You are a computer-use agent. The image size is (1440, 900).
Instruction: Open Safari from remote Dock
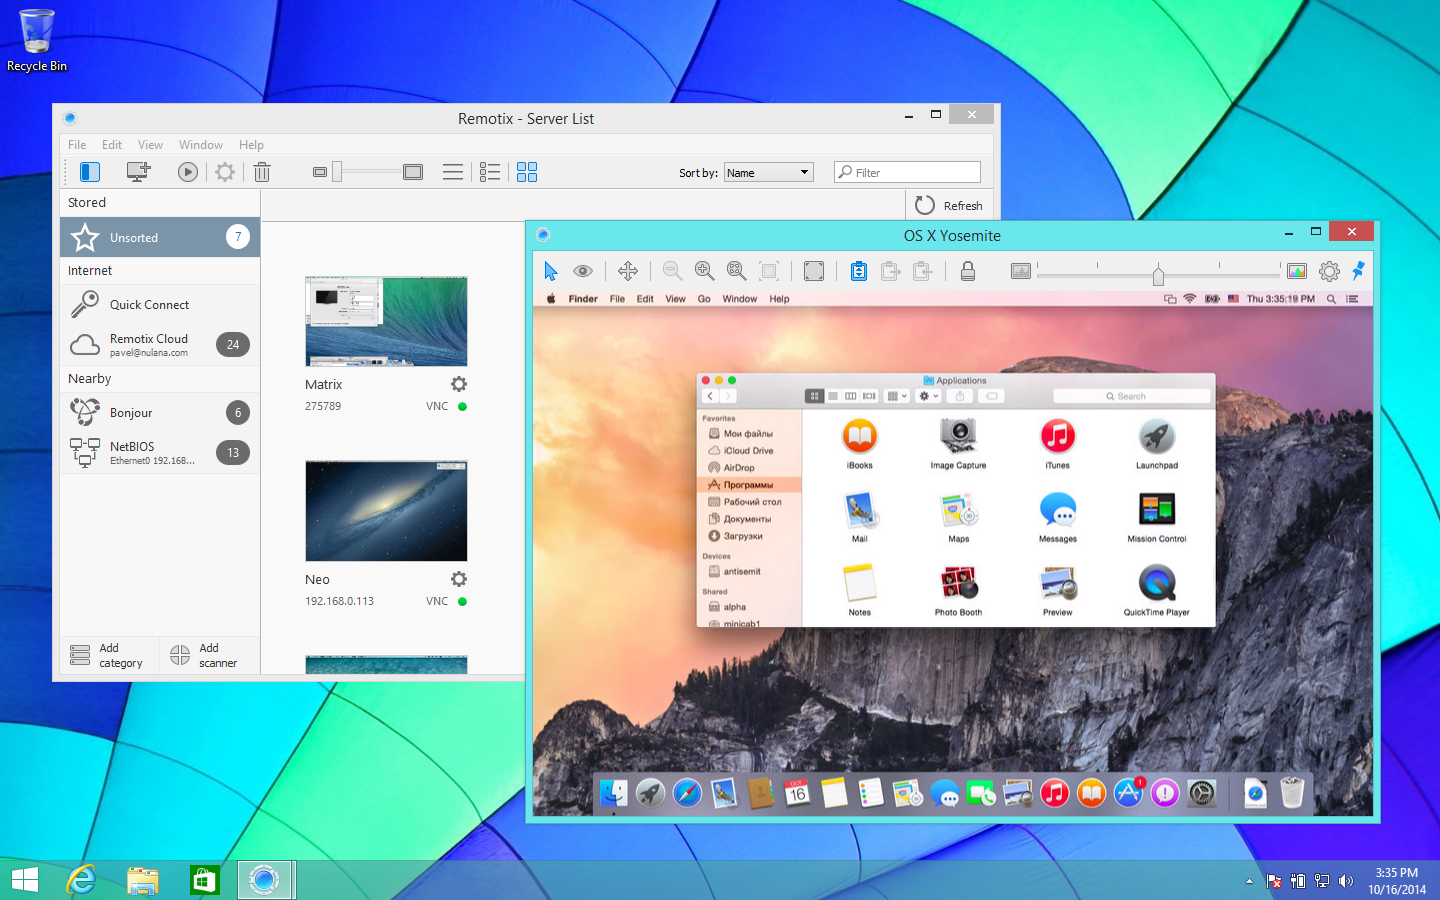687,793
